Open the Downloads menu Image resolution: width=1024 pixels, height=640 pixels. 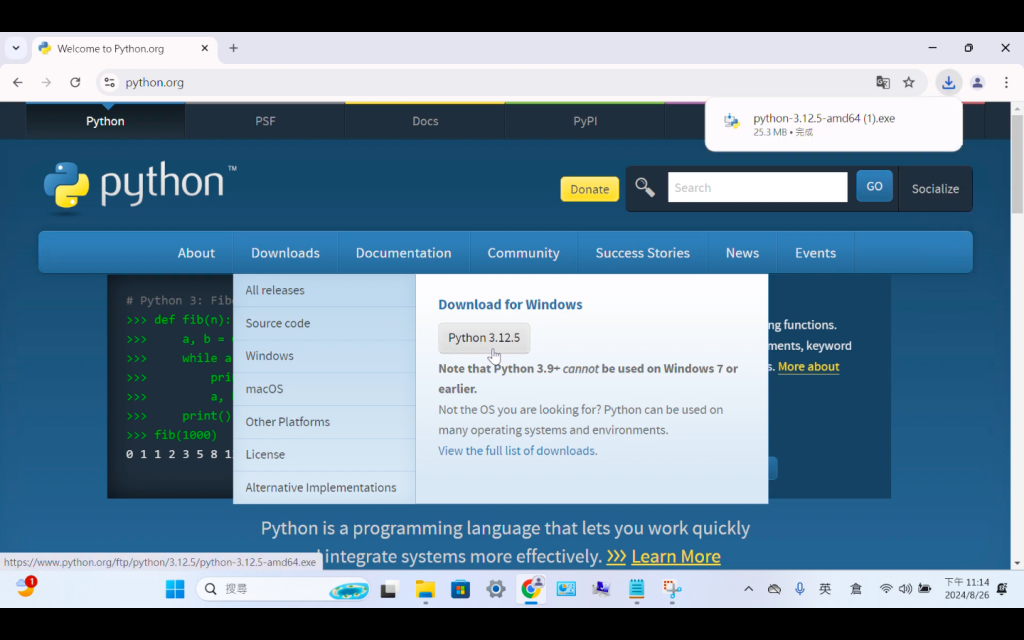[285, 253]
